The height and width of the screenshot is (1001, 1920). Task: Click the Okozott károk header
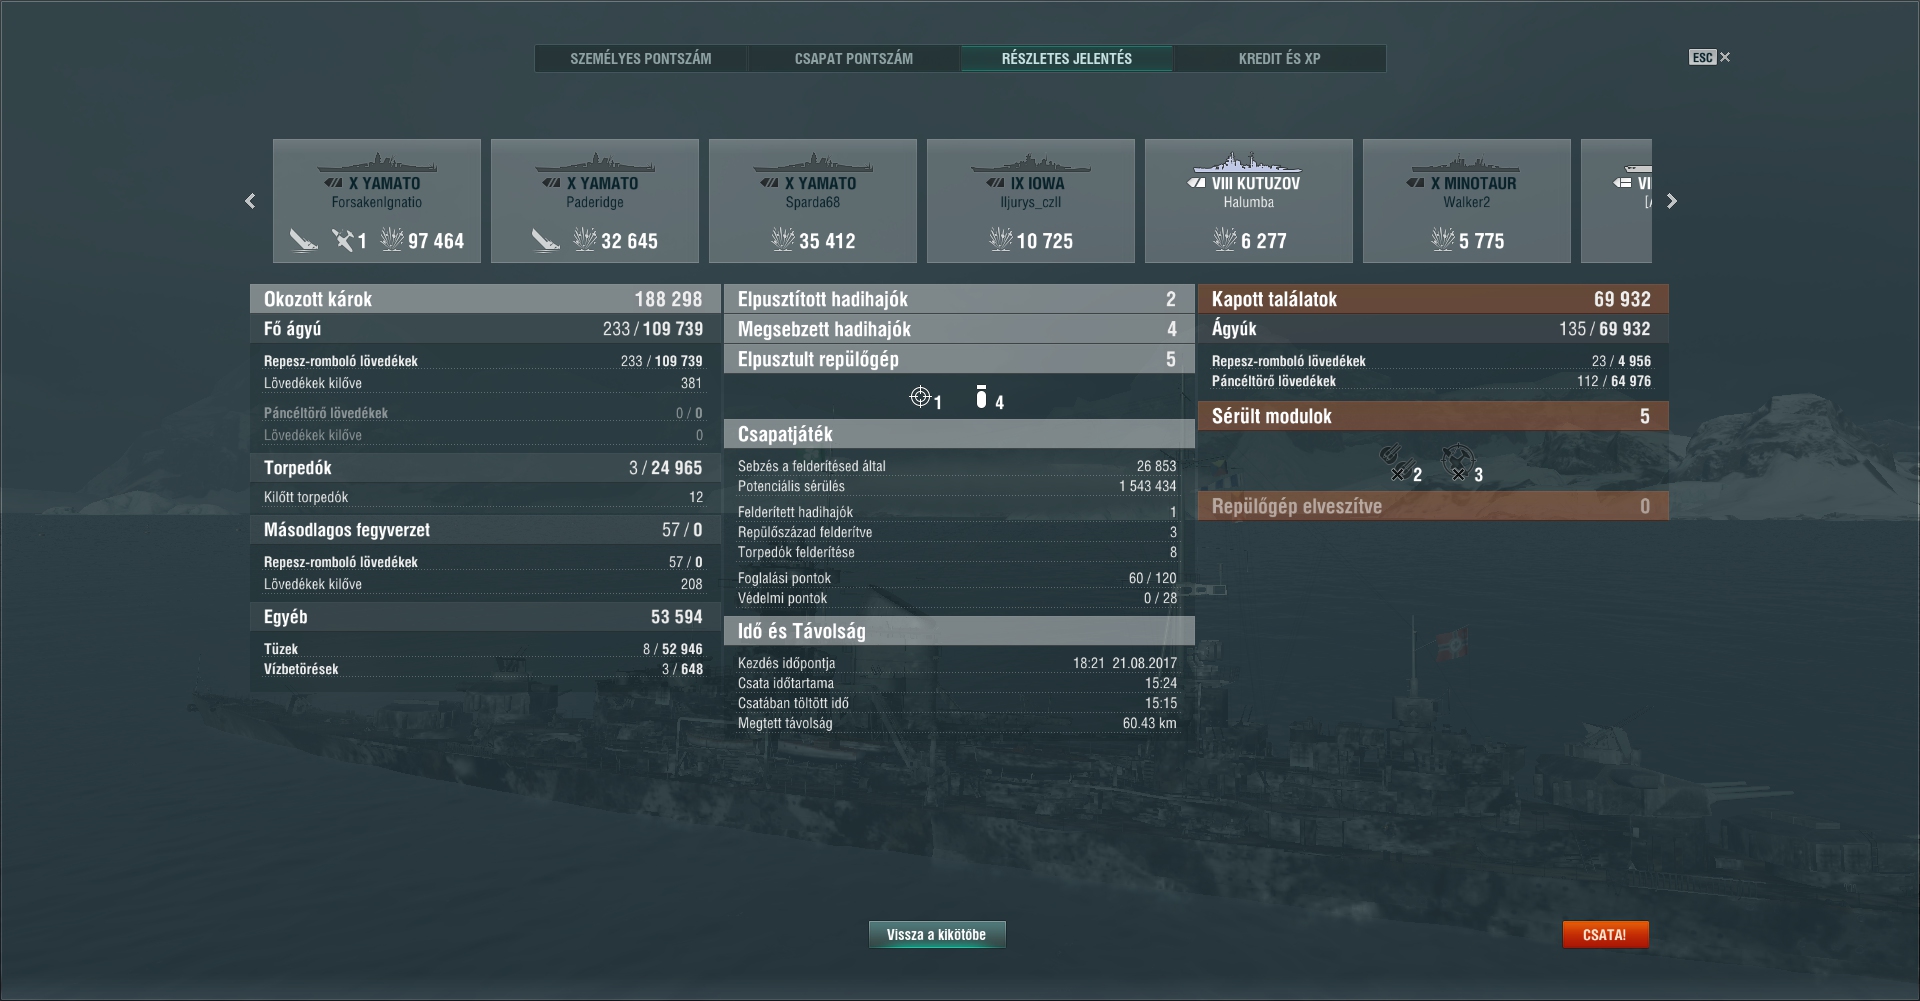(x=485, y=299)
